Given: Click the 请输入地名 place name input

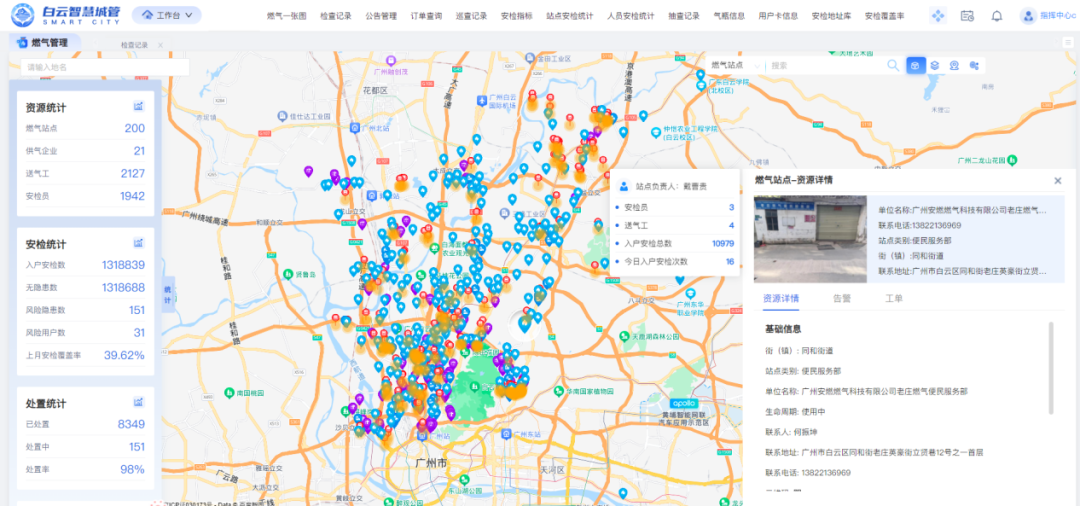Looking at the screenshot, I should pos(103,67).
